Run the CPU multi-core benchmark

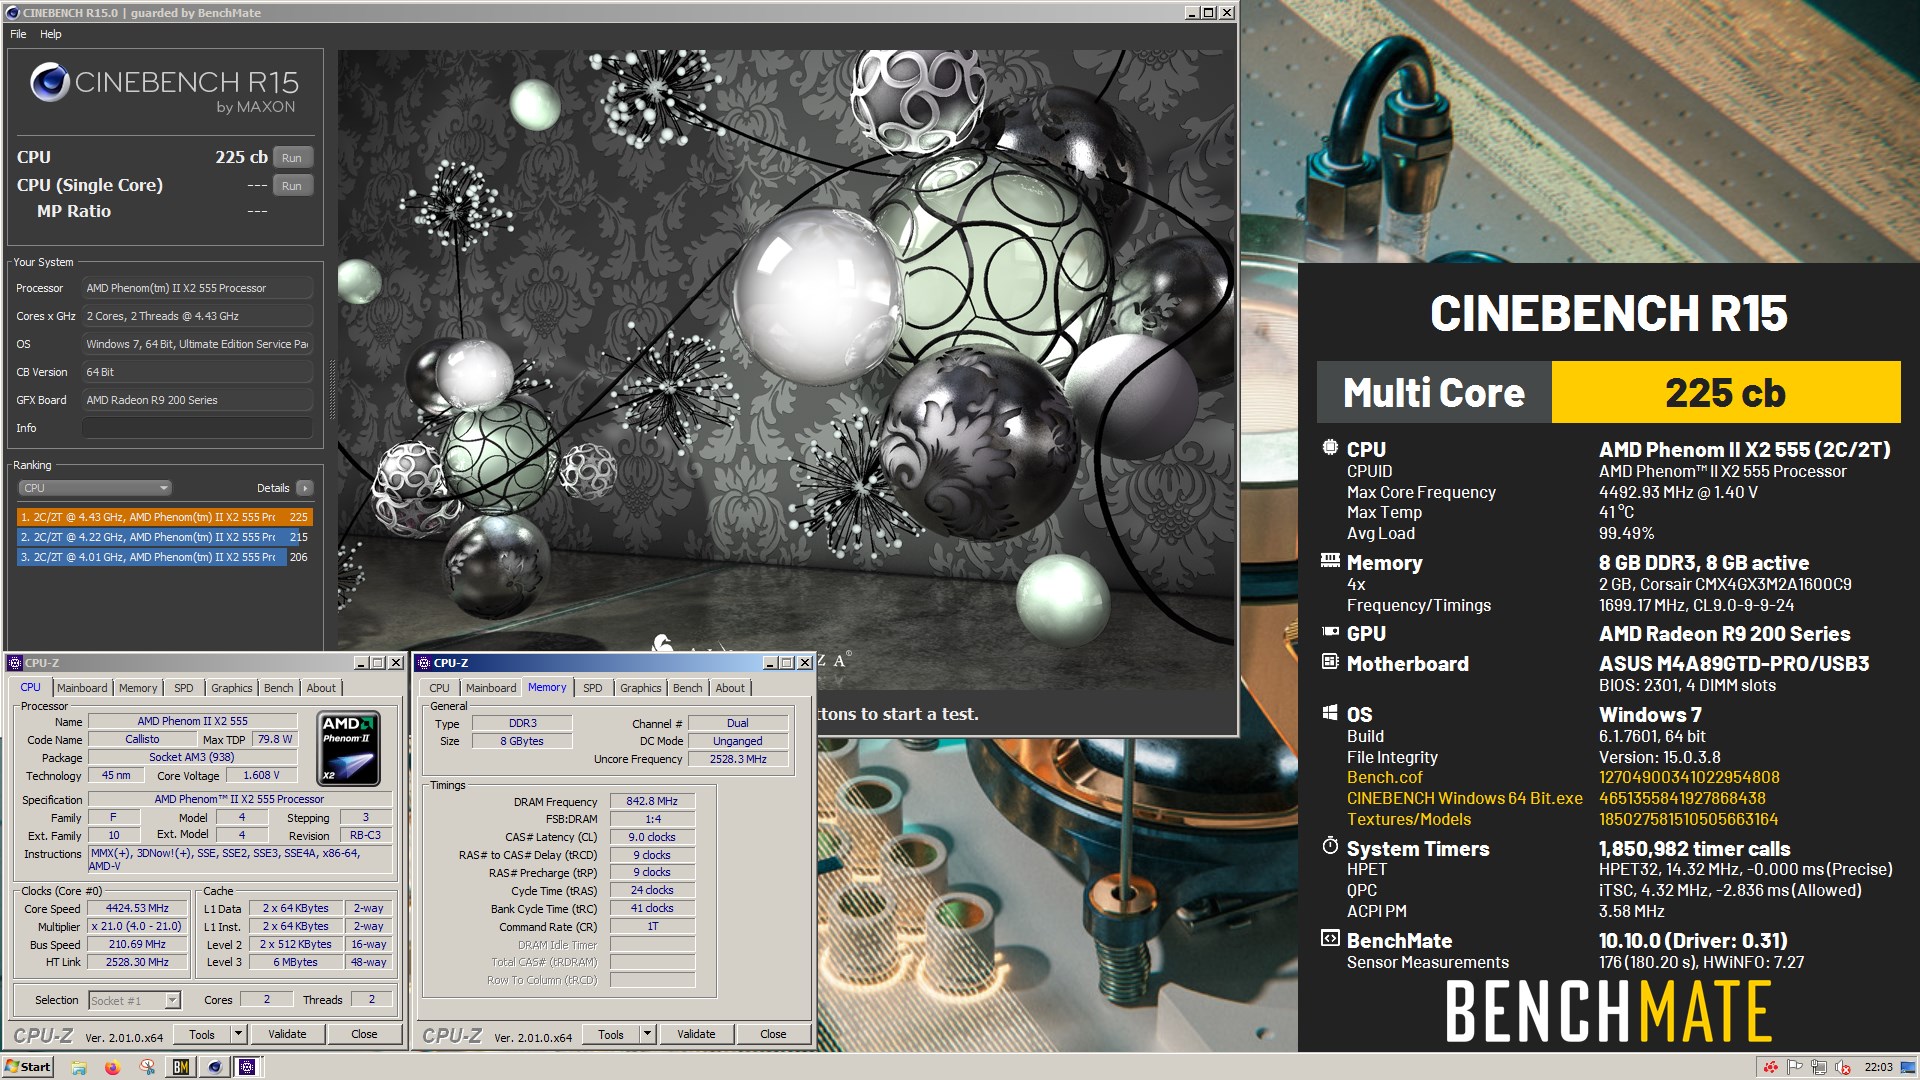291,158
